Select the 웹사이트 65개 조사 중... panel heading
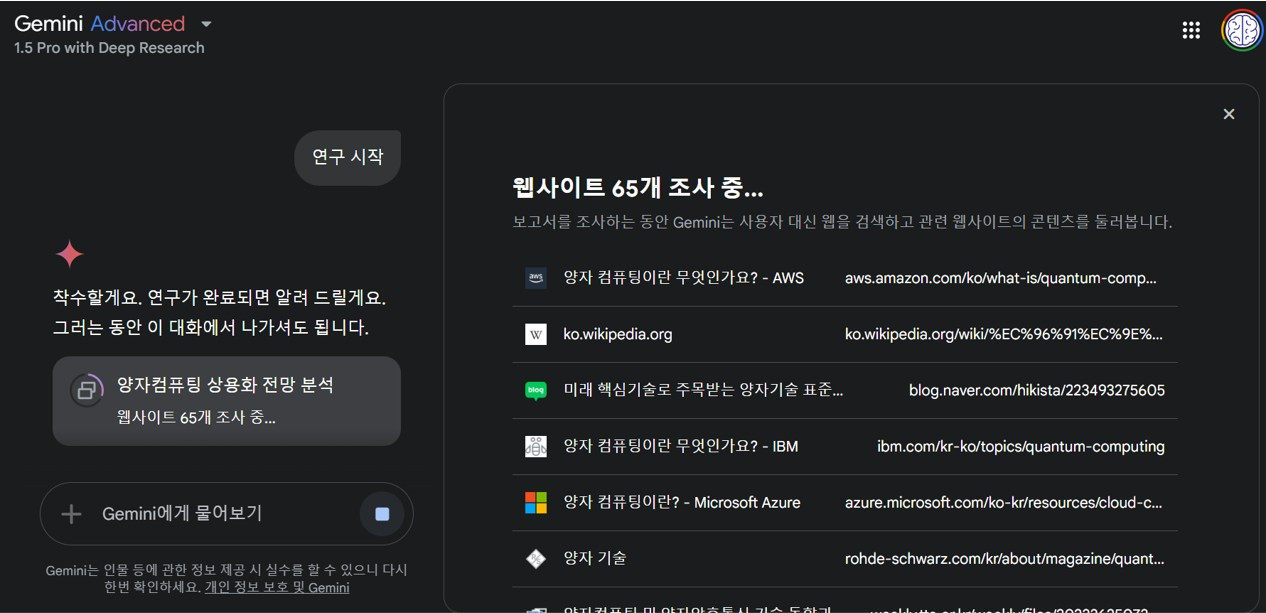 coord(638,187)
